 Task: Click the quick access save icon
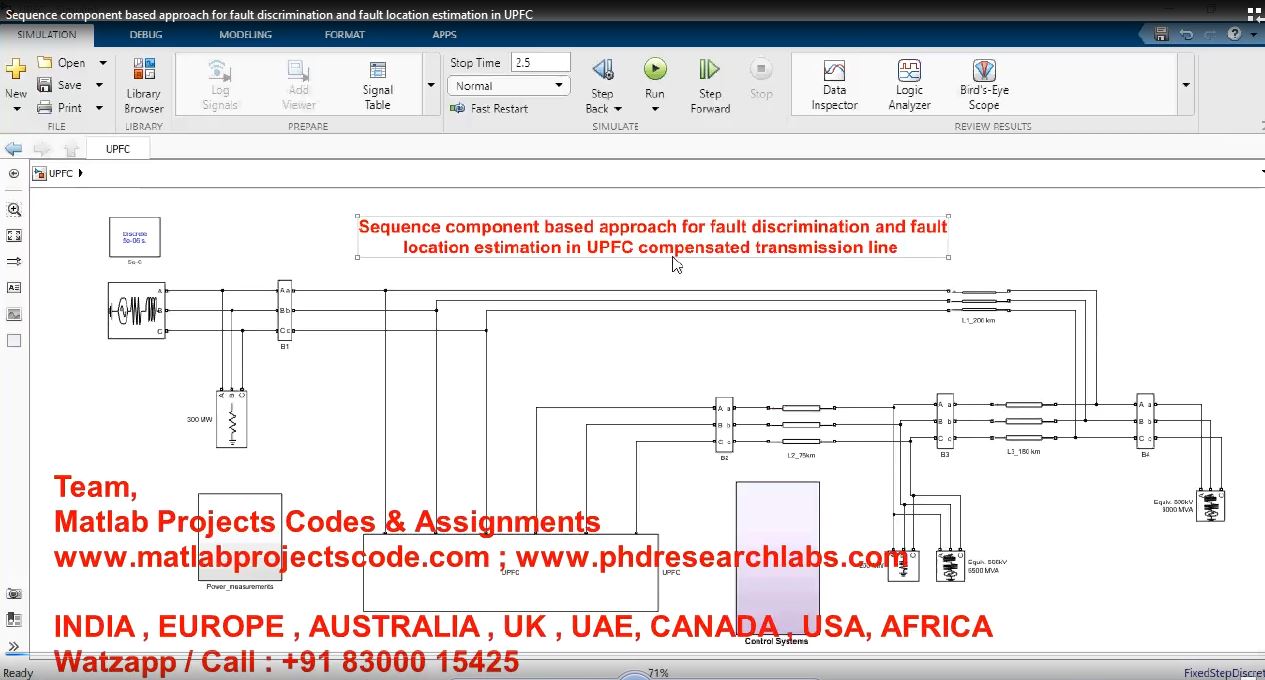[1161, 34]
